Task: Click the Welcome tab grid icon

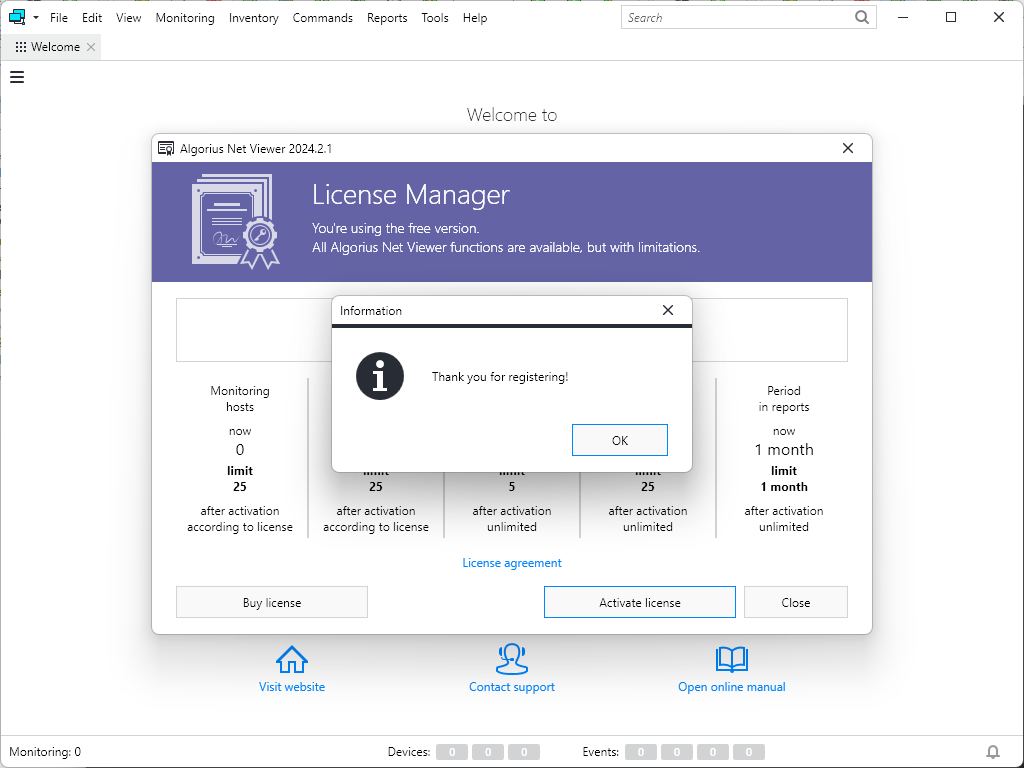Action: pos(21,47)
